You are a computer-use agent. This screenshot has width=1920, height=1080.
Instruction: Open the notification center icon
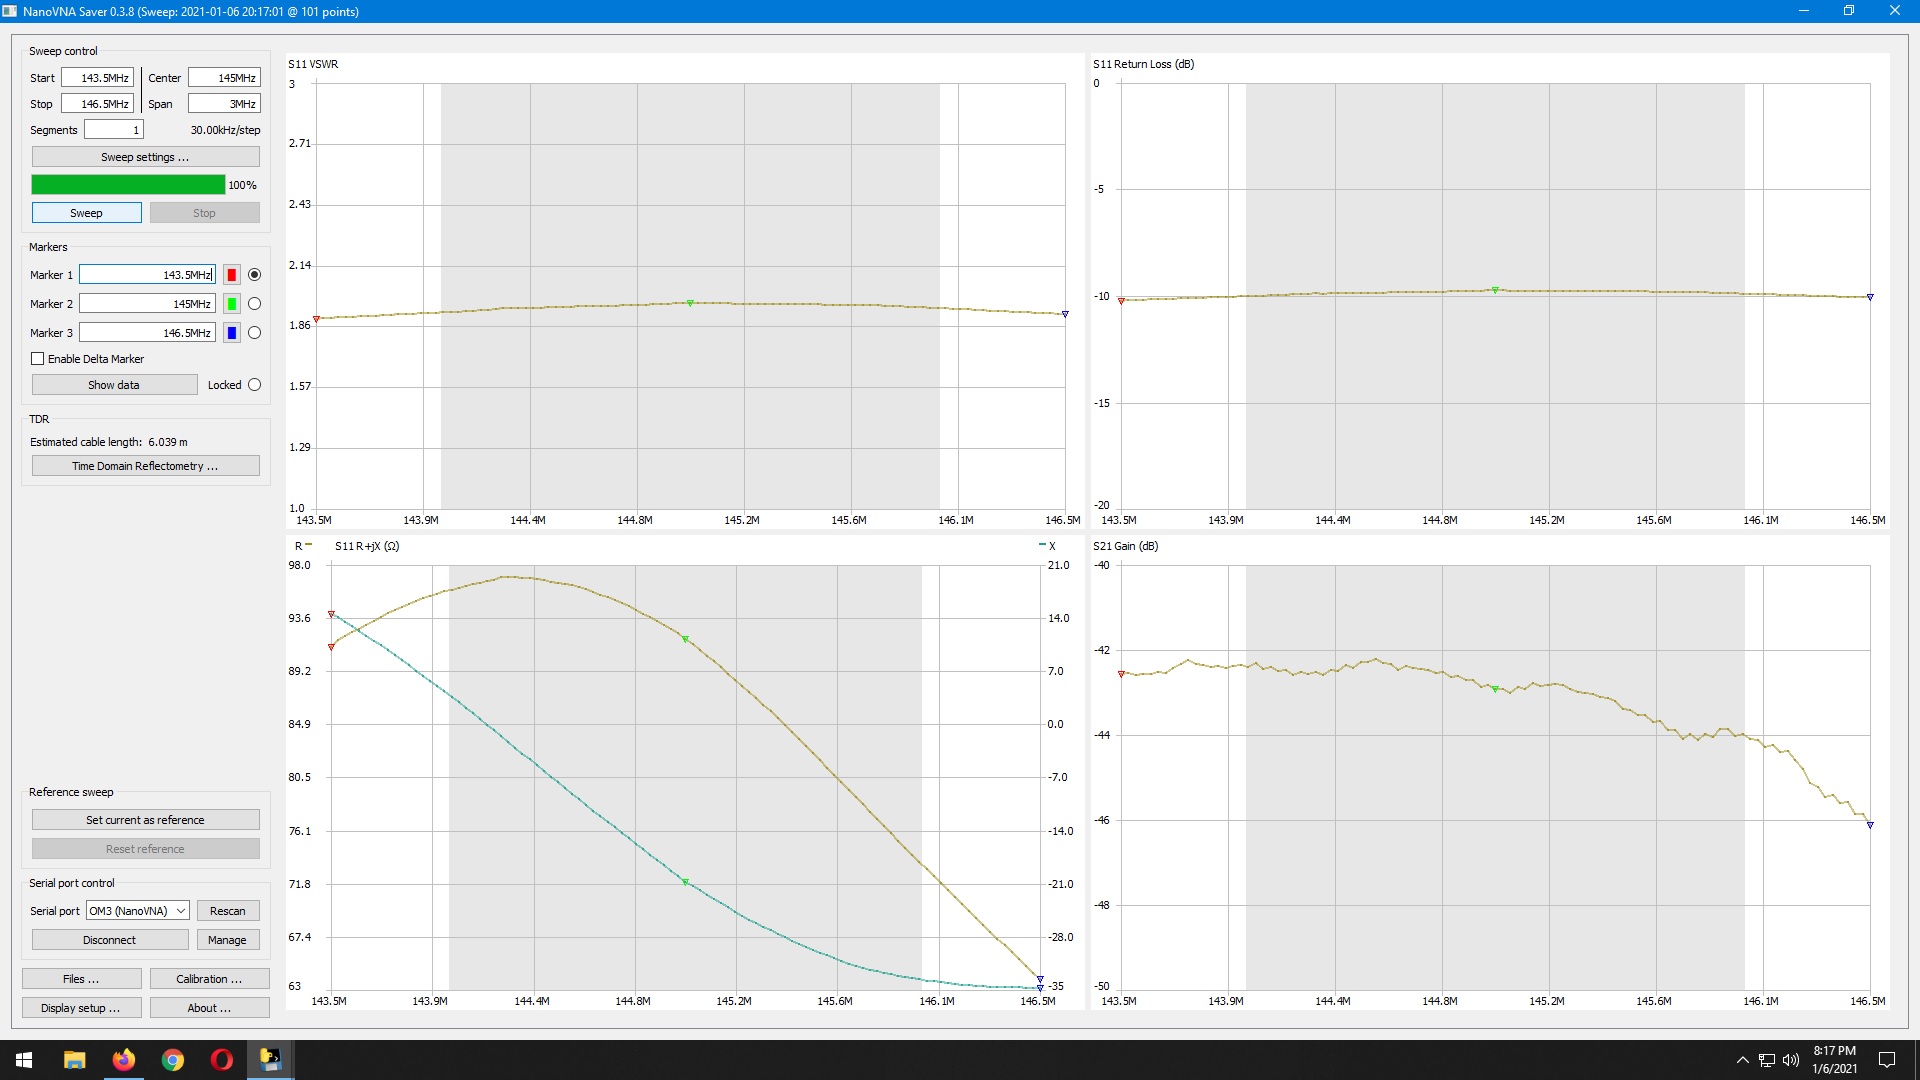click(x=1887, y=1060)
